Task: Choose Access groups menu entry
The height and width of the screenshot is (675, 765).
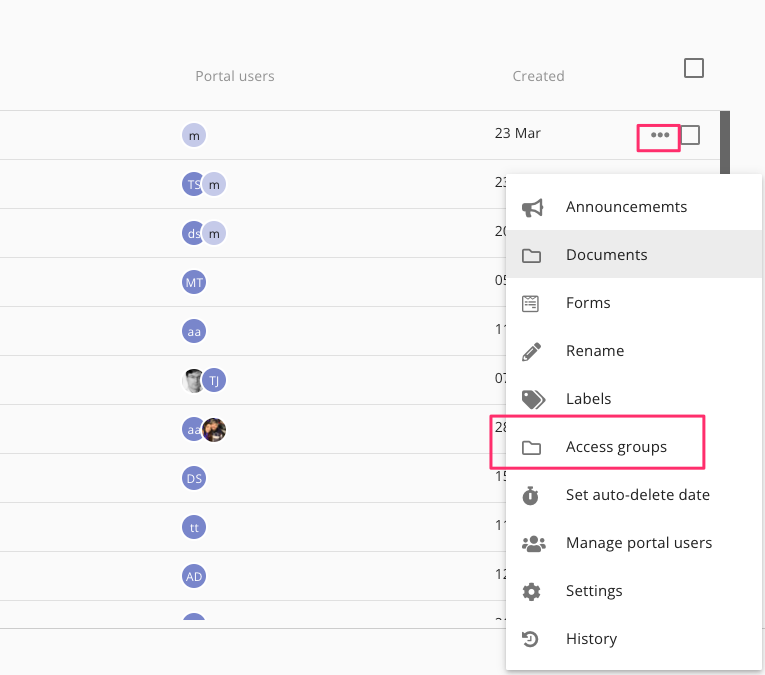Action: tap(616, 447)
